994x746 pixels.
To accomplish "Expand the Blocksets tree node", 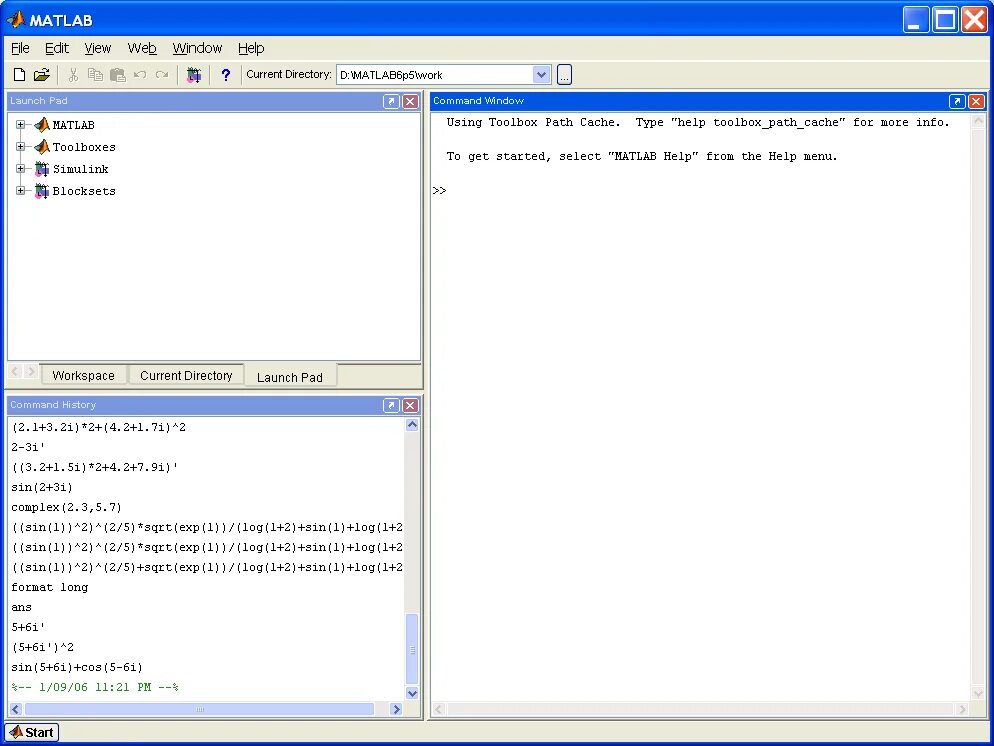I will (x=20, y=190).
